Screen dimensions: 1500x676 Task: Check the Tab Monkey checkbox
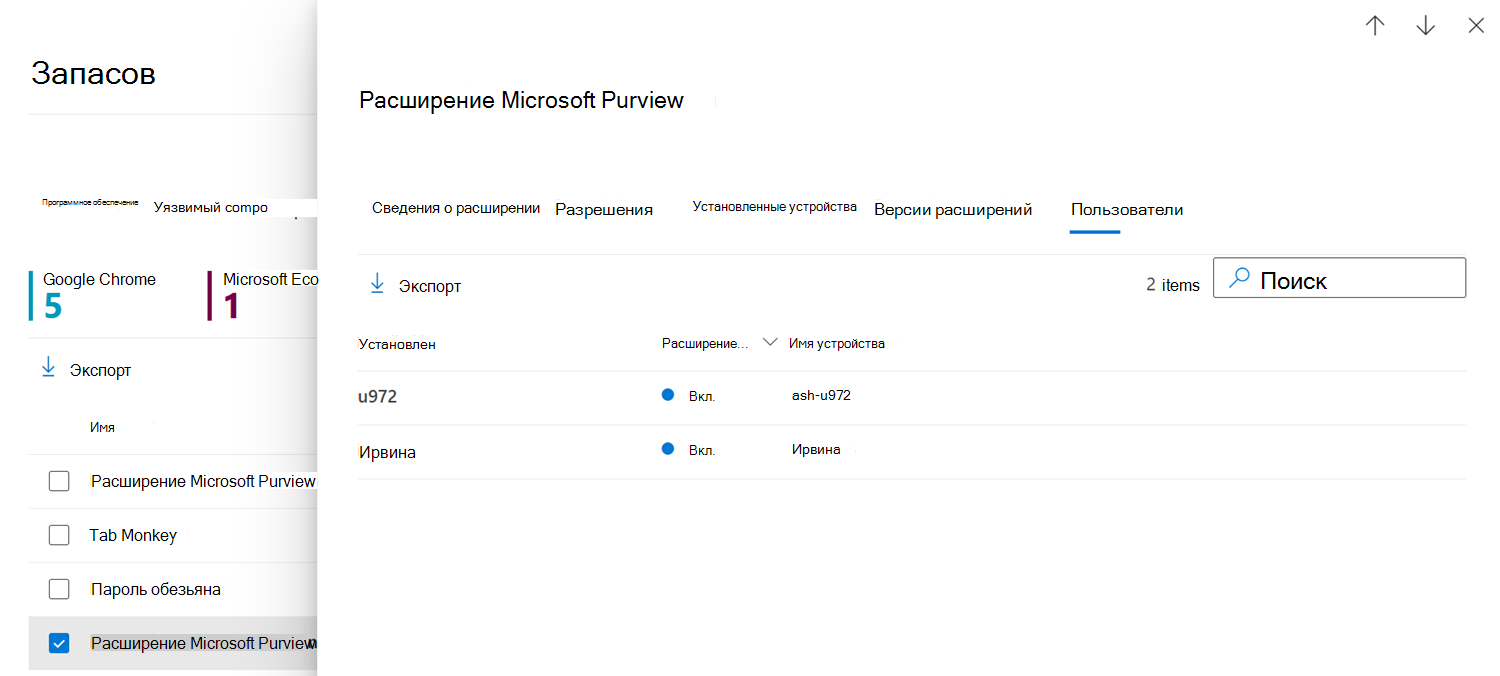(x=59, y=535)
